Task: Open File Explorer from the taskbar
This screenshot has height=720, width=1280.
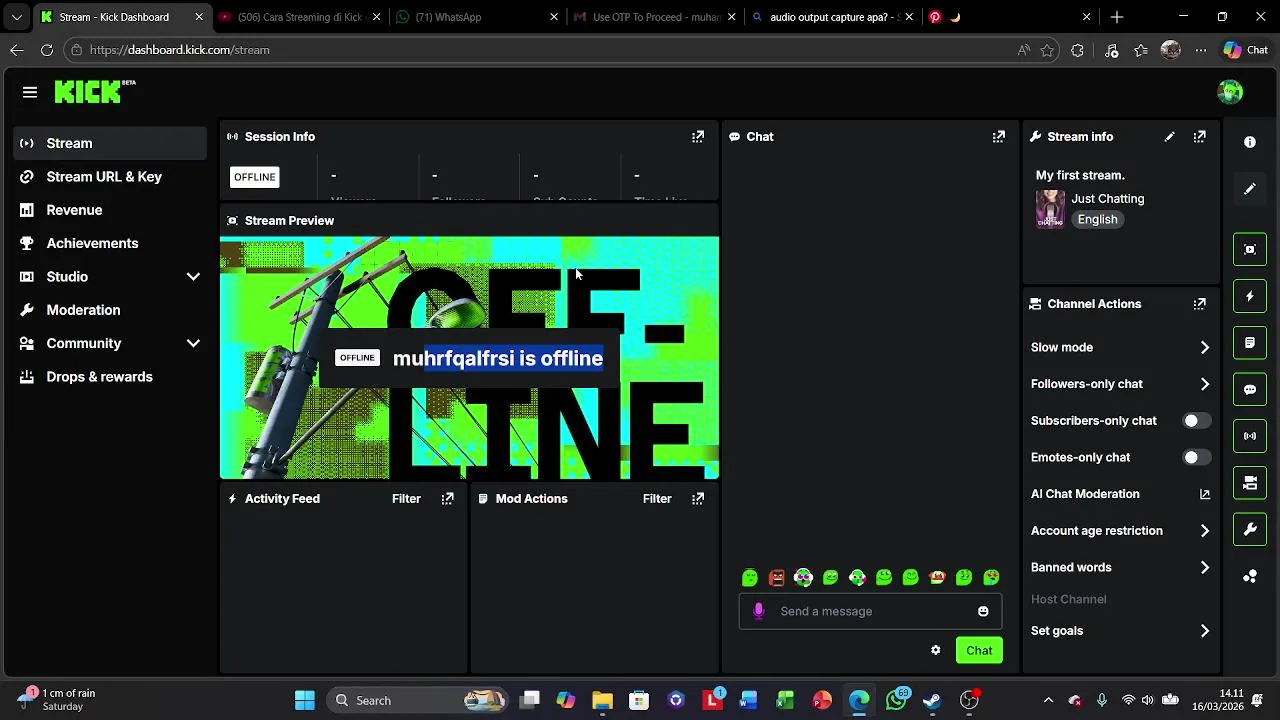Action: [x=602, y=700]
